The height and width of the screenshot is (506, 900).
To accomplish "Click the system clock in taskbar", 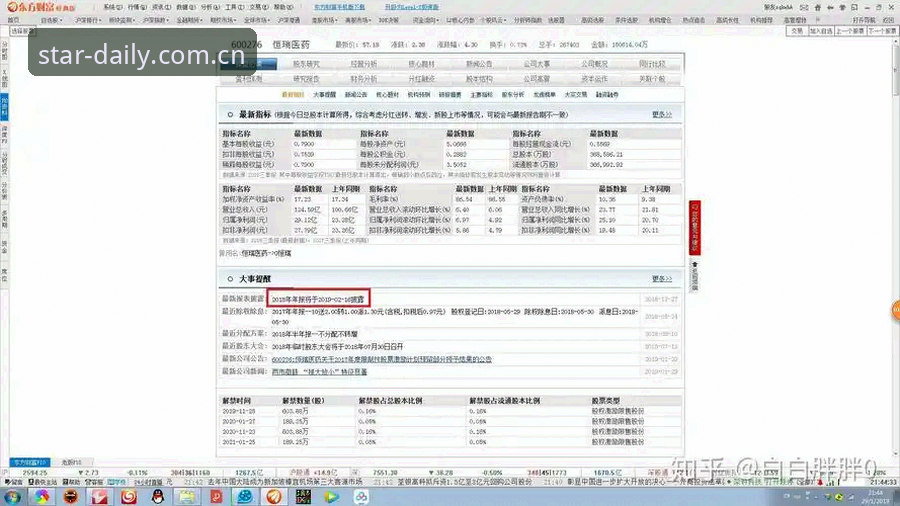I will click(x=875, y=497).
